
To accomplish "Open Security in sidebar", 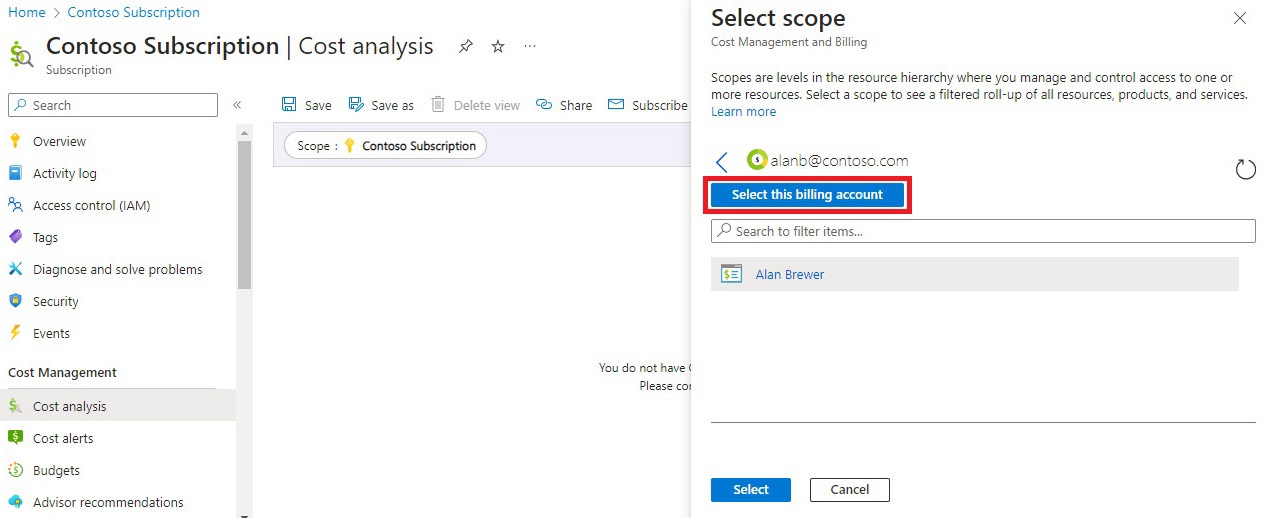I will [x=55, y=301].
